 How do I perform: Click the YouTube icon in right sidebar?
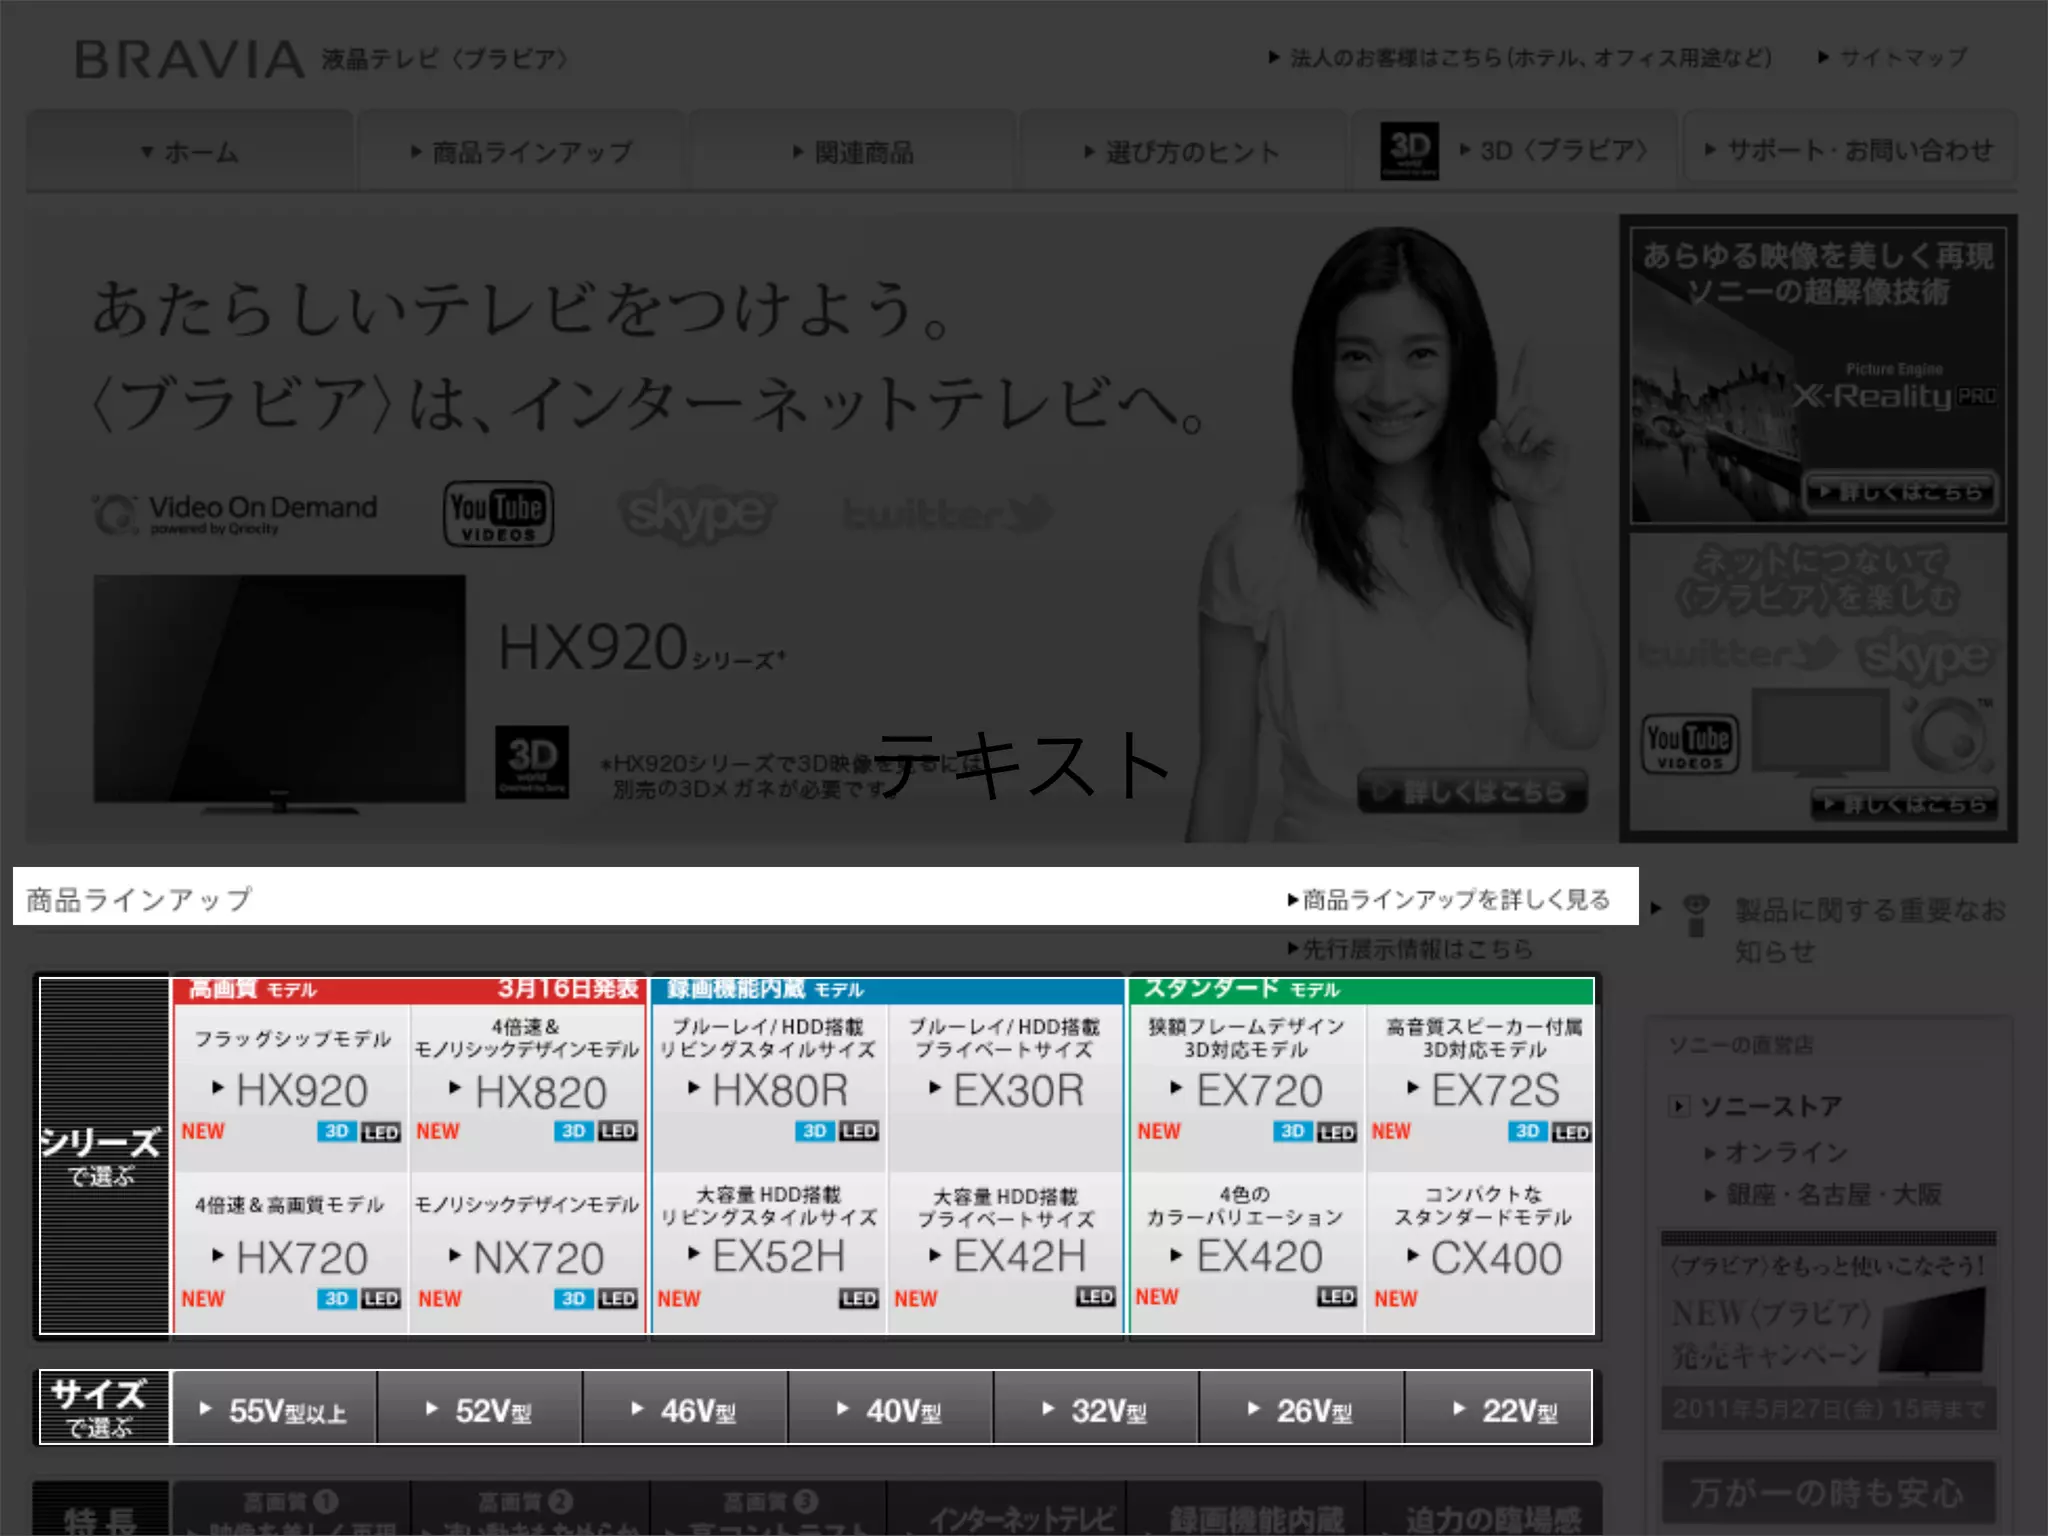coord(1689,744)
